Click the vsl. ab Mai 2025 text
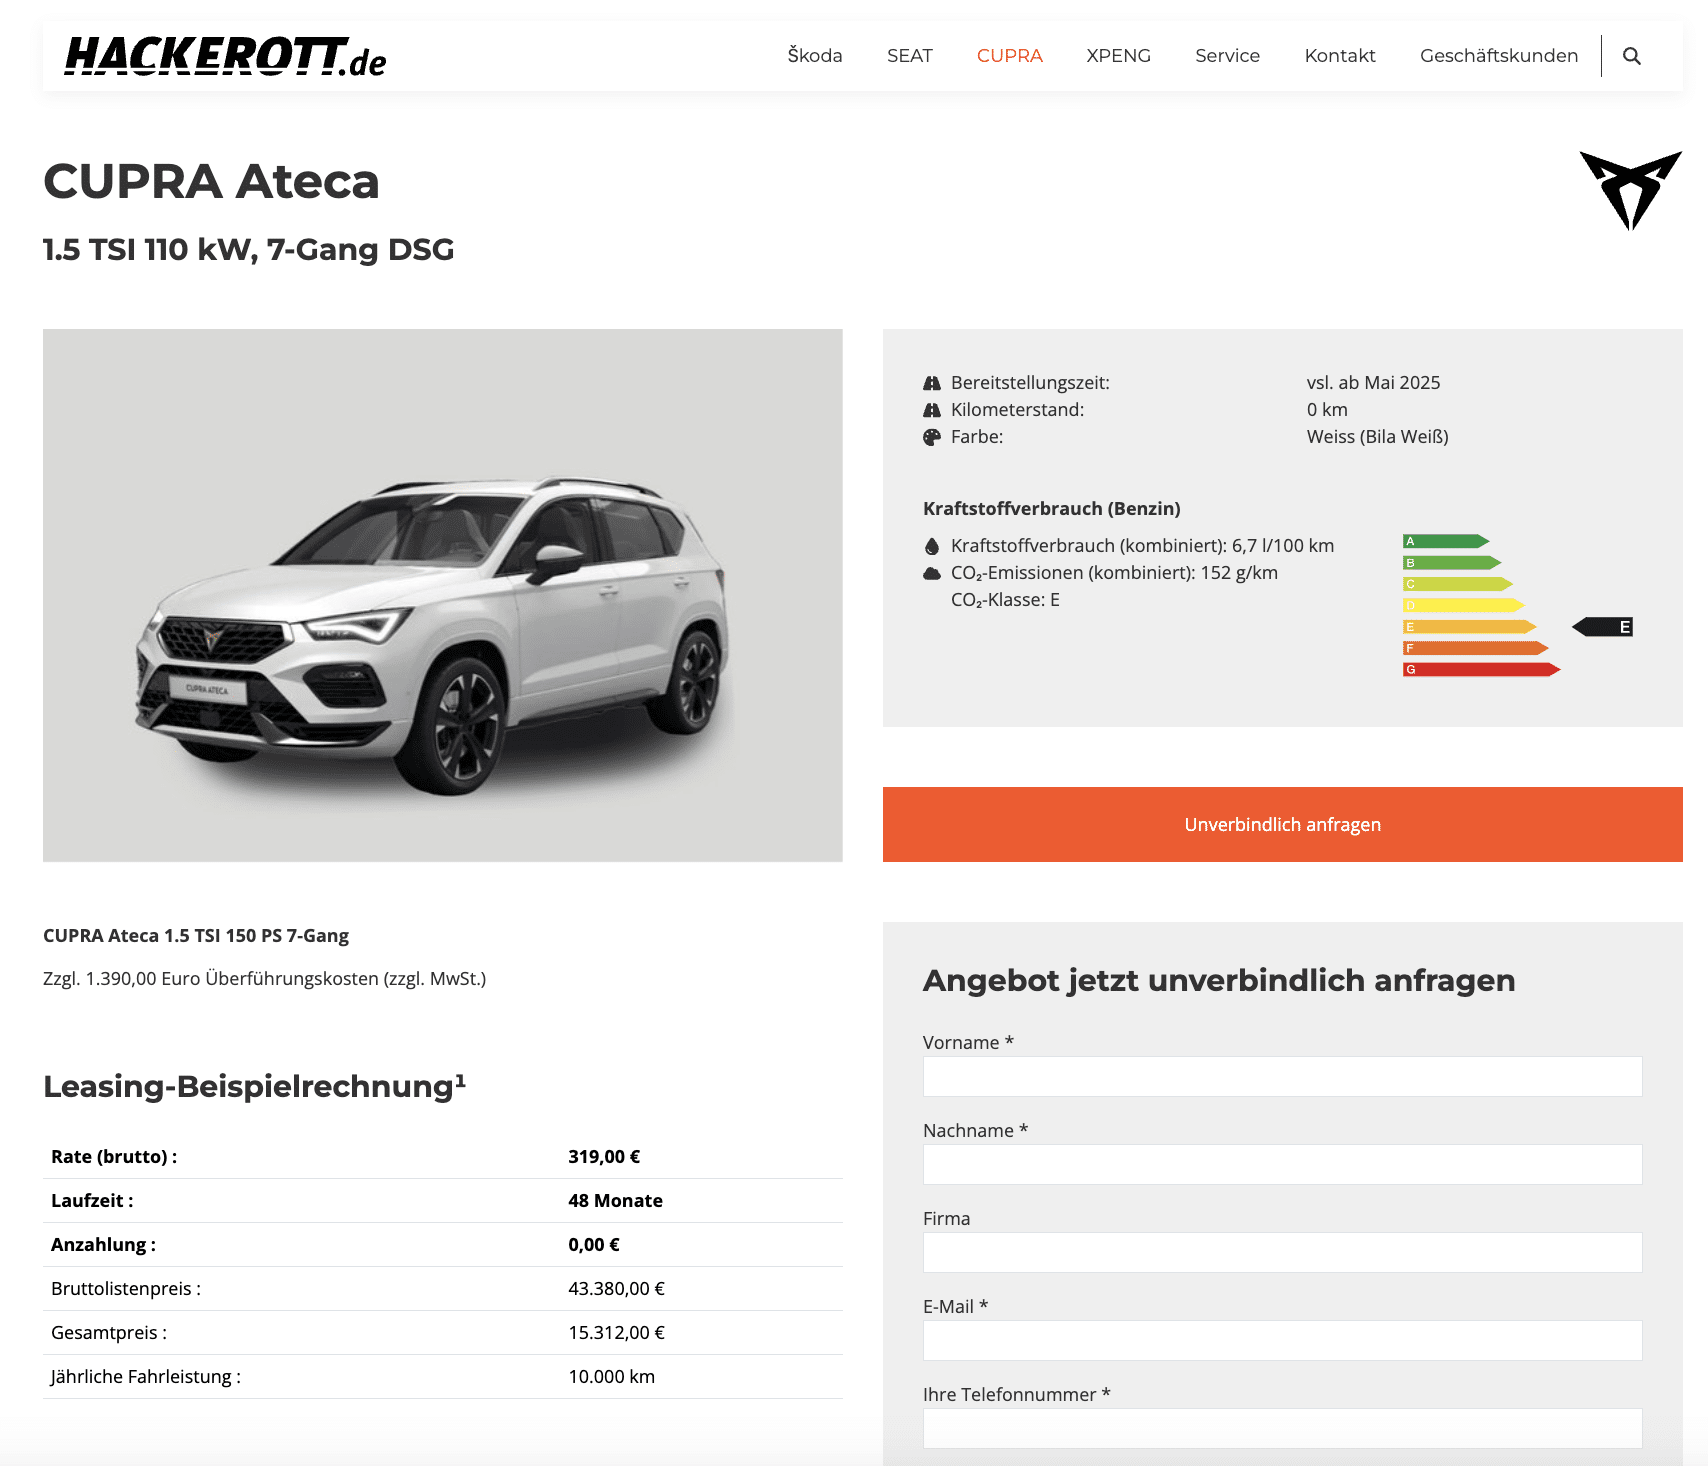Image resolution: width=1708 pixels, height=1466 pixels. click(x=1373, y=383)
